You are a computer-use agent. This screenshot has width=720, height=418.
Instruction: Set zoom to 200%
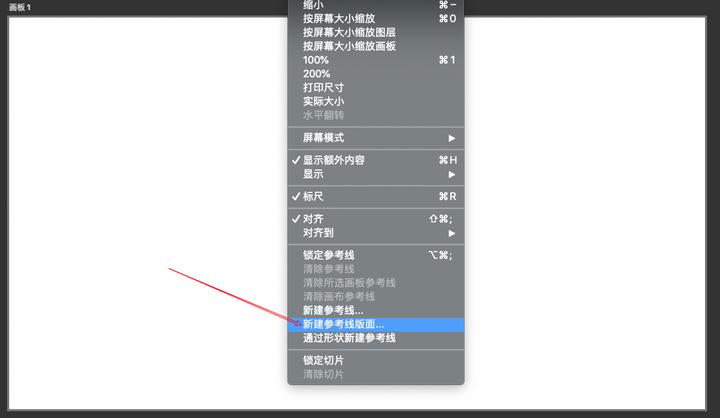pos(376,74)
